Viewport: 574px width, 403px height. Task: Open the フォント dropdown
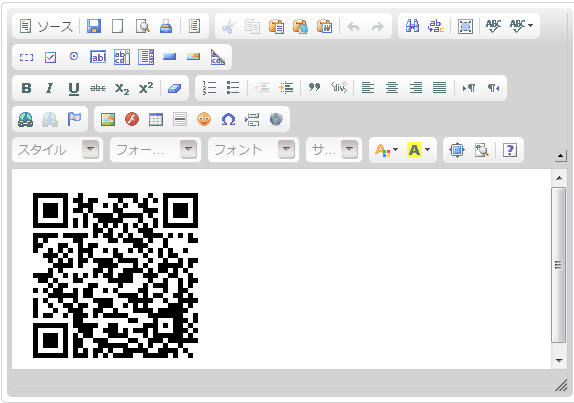pos(253,150)
